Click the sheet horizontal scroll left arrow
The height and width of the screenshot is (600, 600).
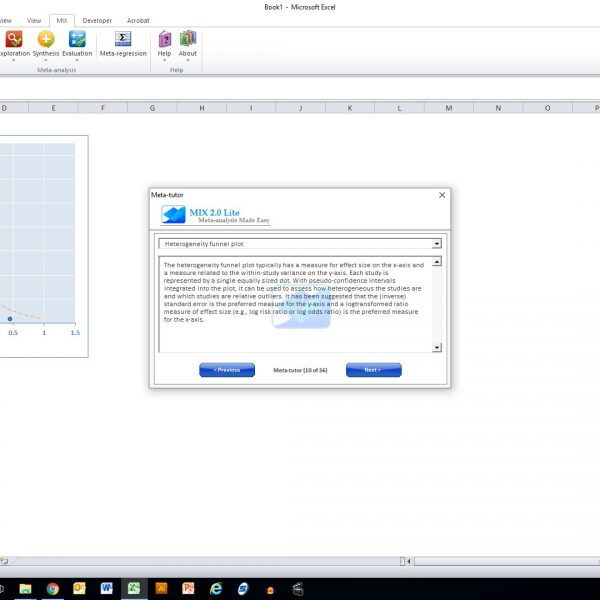(409, 561)
